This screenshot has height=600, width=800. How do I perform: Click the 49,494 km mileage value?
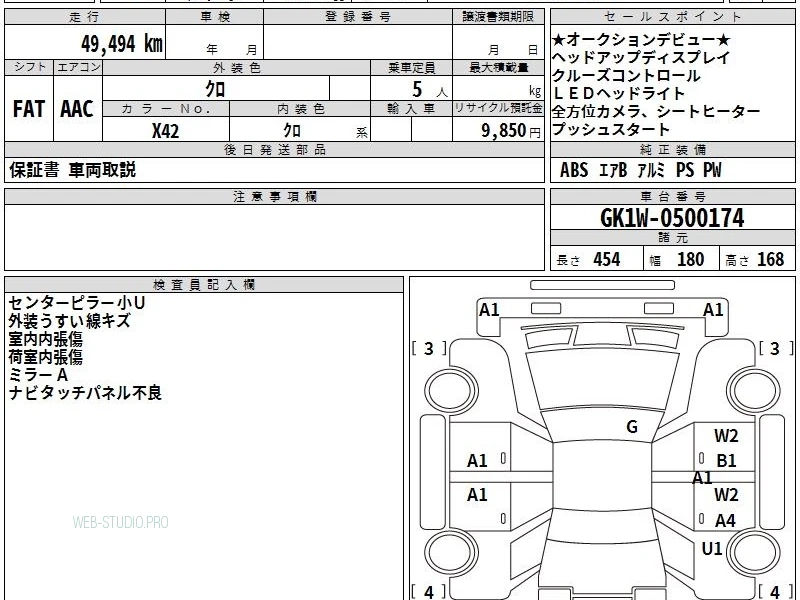tap(121, 43)
